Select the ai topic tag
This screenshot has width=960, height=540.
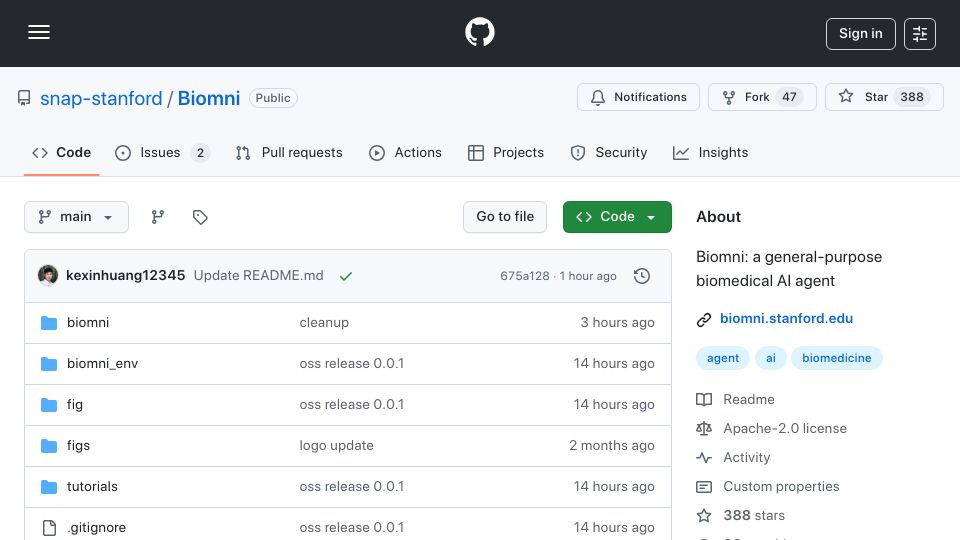coord(770,358)
